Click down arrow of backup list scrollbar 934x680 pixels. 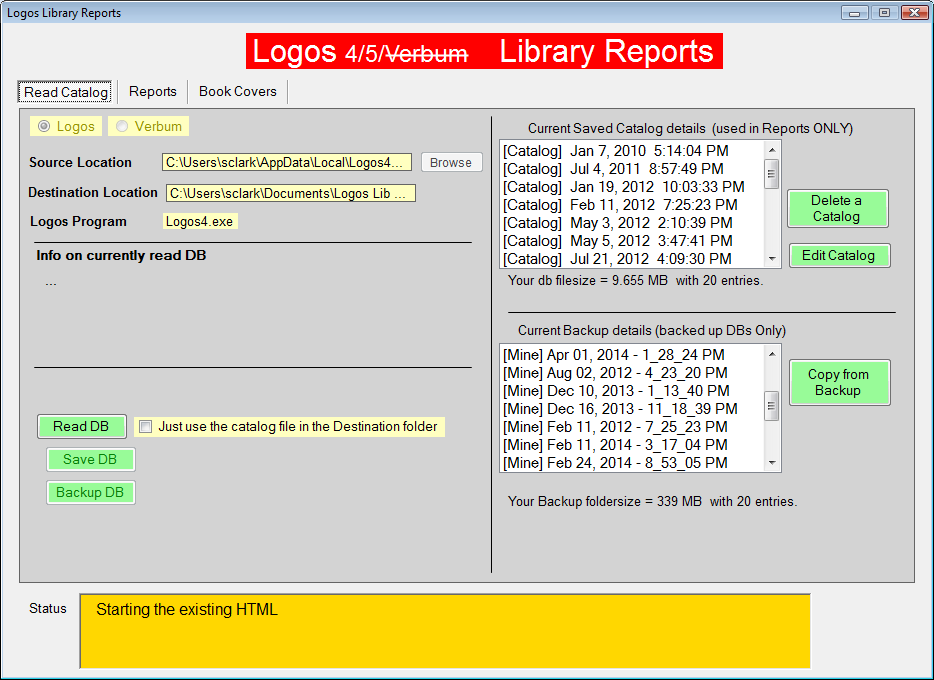click(x=772, y=463)
